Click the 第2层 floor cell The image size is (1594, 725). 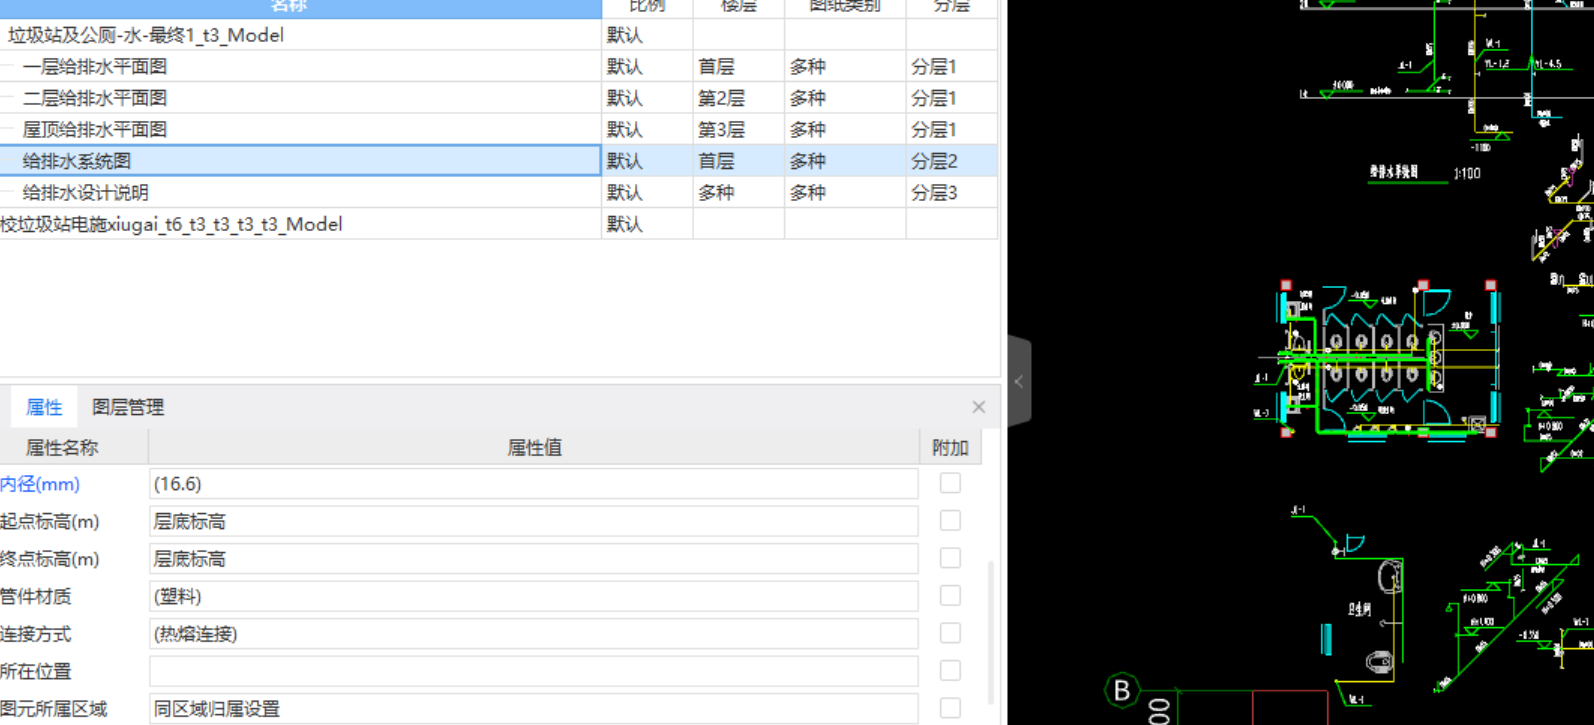click(x=739, y=98)
